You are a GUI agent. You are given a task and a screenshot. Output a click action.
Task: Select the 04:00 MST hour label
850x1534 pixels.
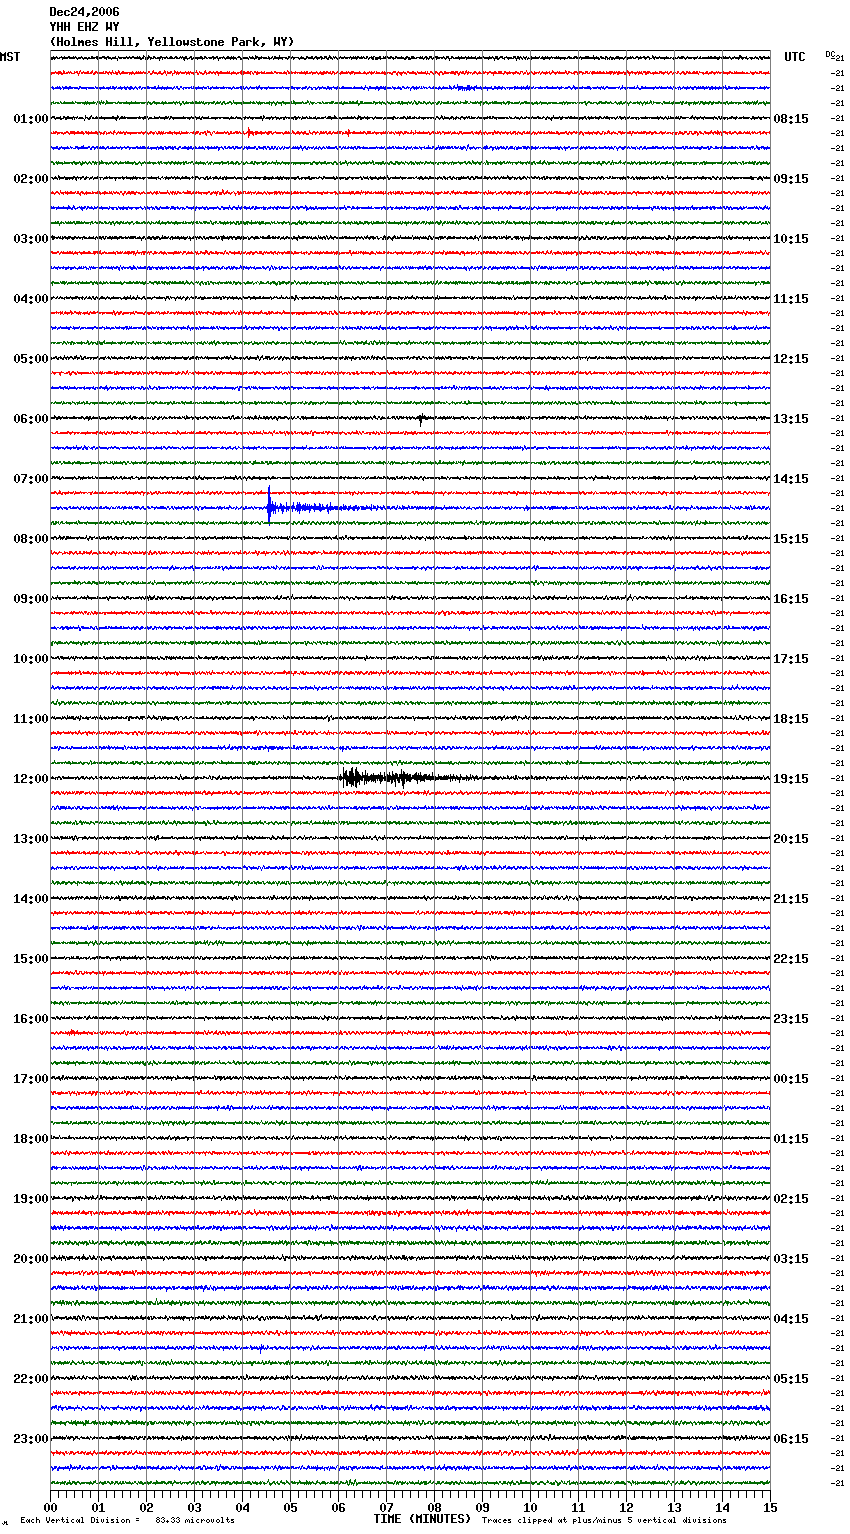coord(31,299)
